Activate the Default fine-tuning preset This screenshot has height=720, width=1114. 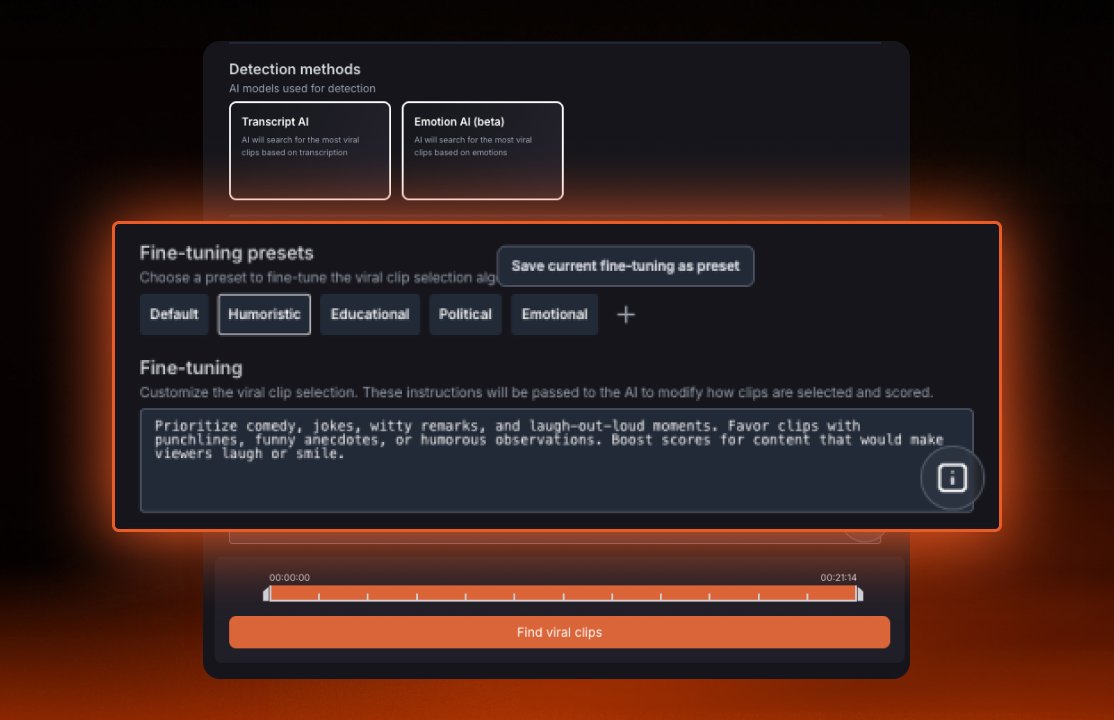point(173,314)
